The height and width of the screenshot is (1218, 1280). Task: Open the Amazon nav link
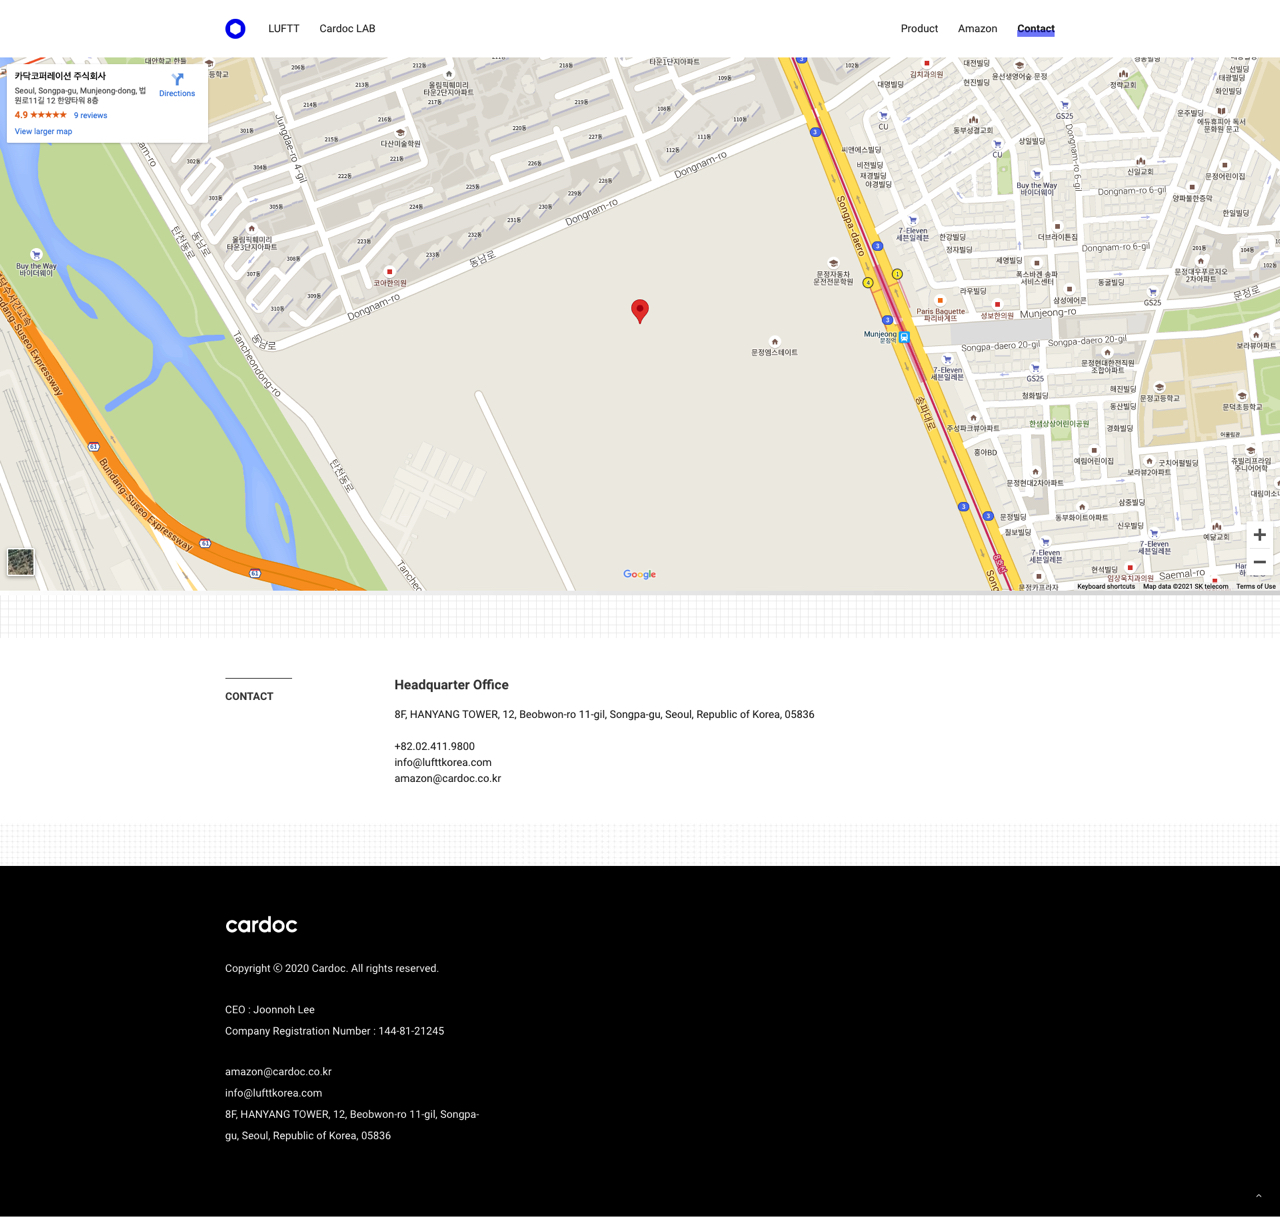coord(977,29)
